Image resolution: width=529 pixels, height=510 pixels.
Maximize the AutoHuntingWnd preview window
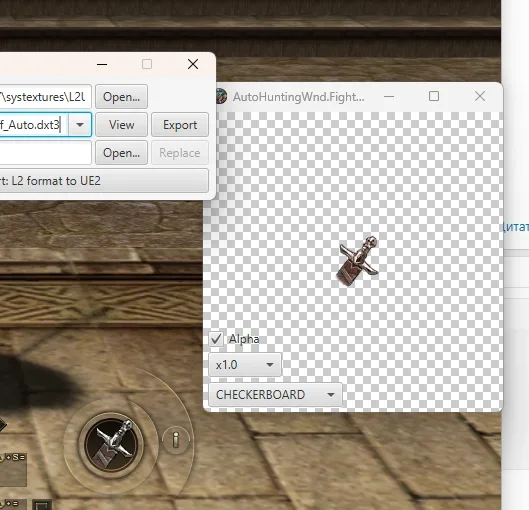tap(434, 96)
